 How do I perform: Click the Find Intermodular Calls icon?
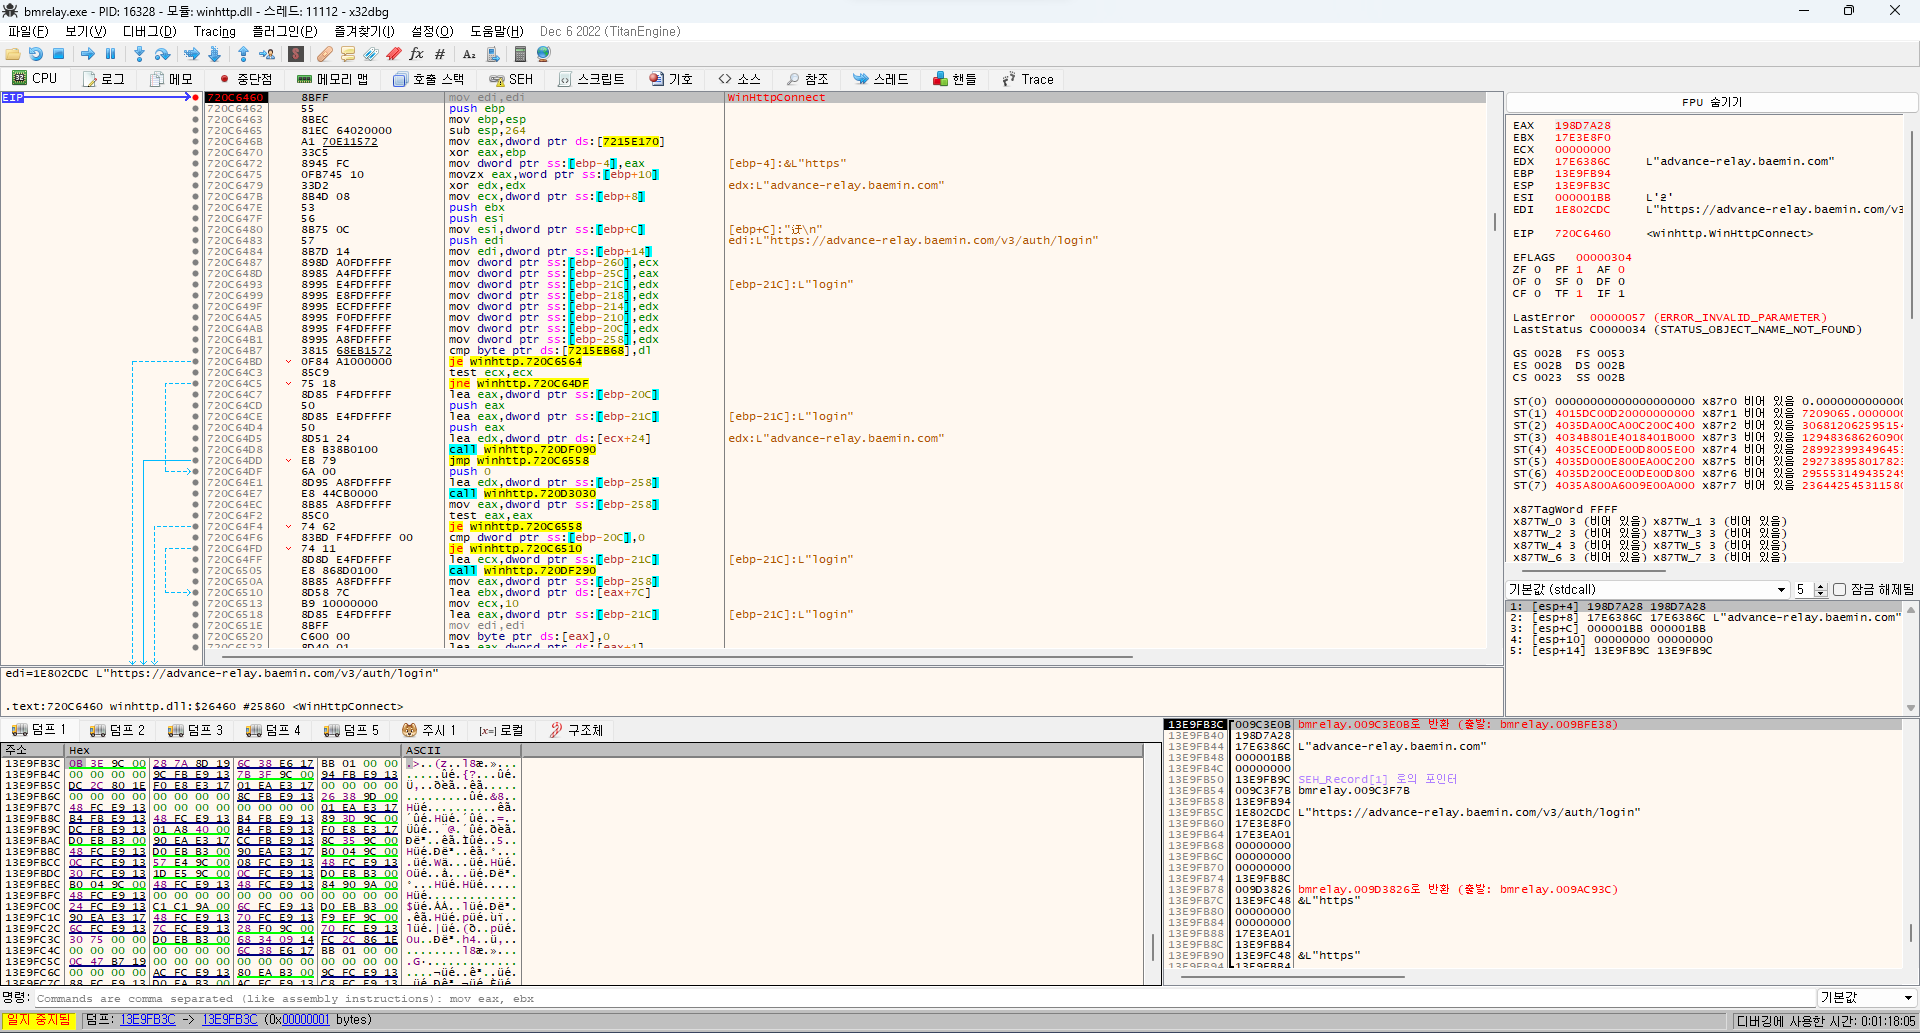click(x=493, y=54)
